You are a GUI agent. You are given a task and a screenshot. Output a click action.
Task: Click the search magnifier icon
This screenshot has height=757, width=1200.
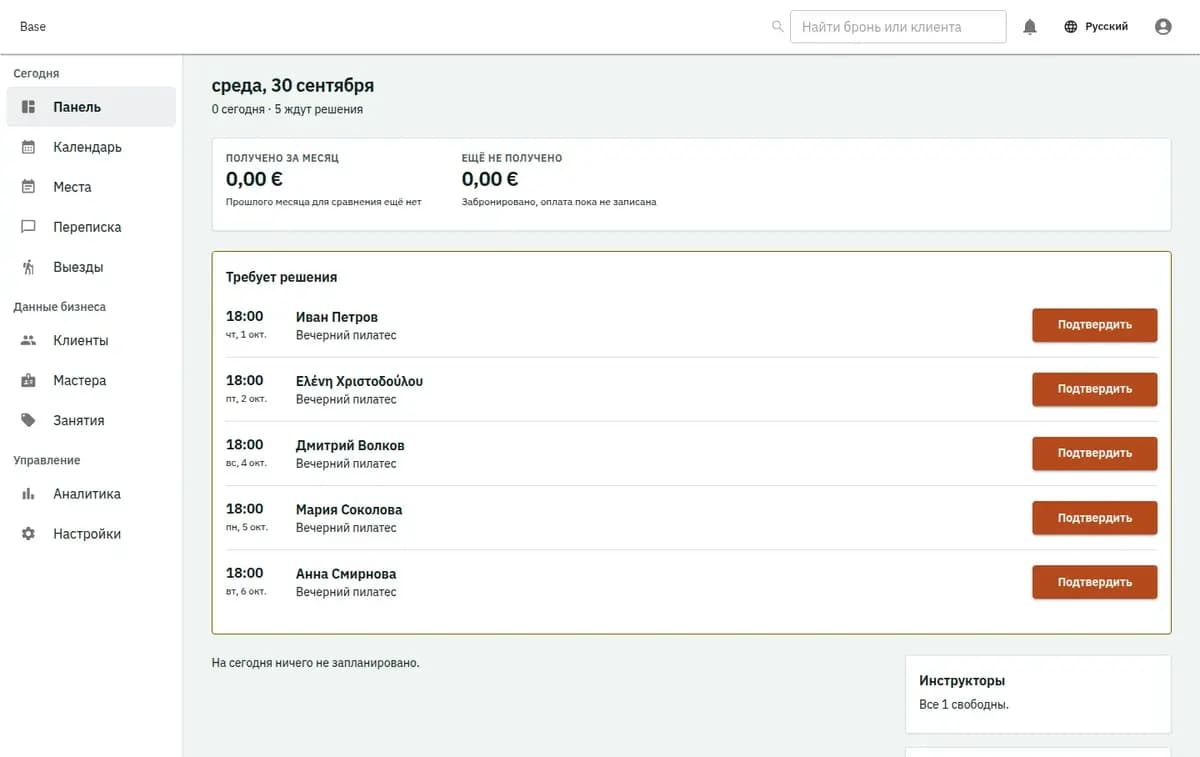point(778,27)
